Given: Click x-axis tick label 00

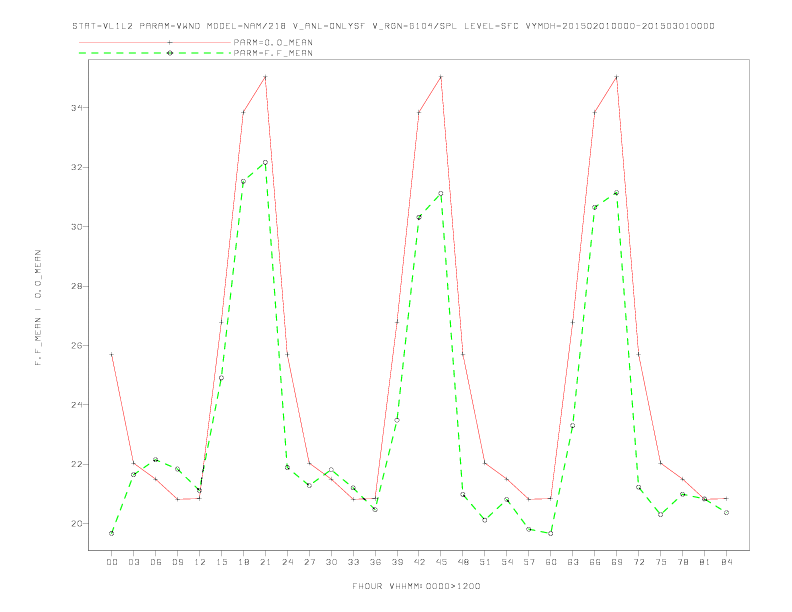Looking at the screenshot, I should pyautogui.click(x=112, y=562).
